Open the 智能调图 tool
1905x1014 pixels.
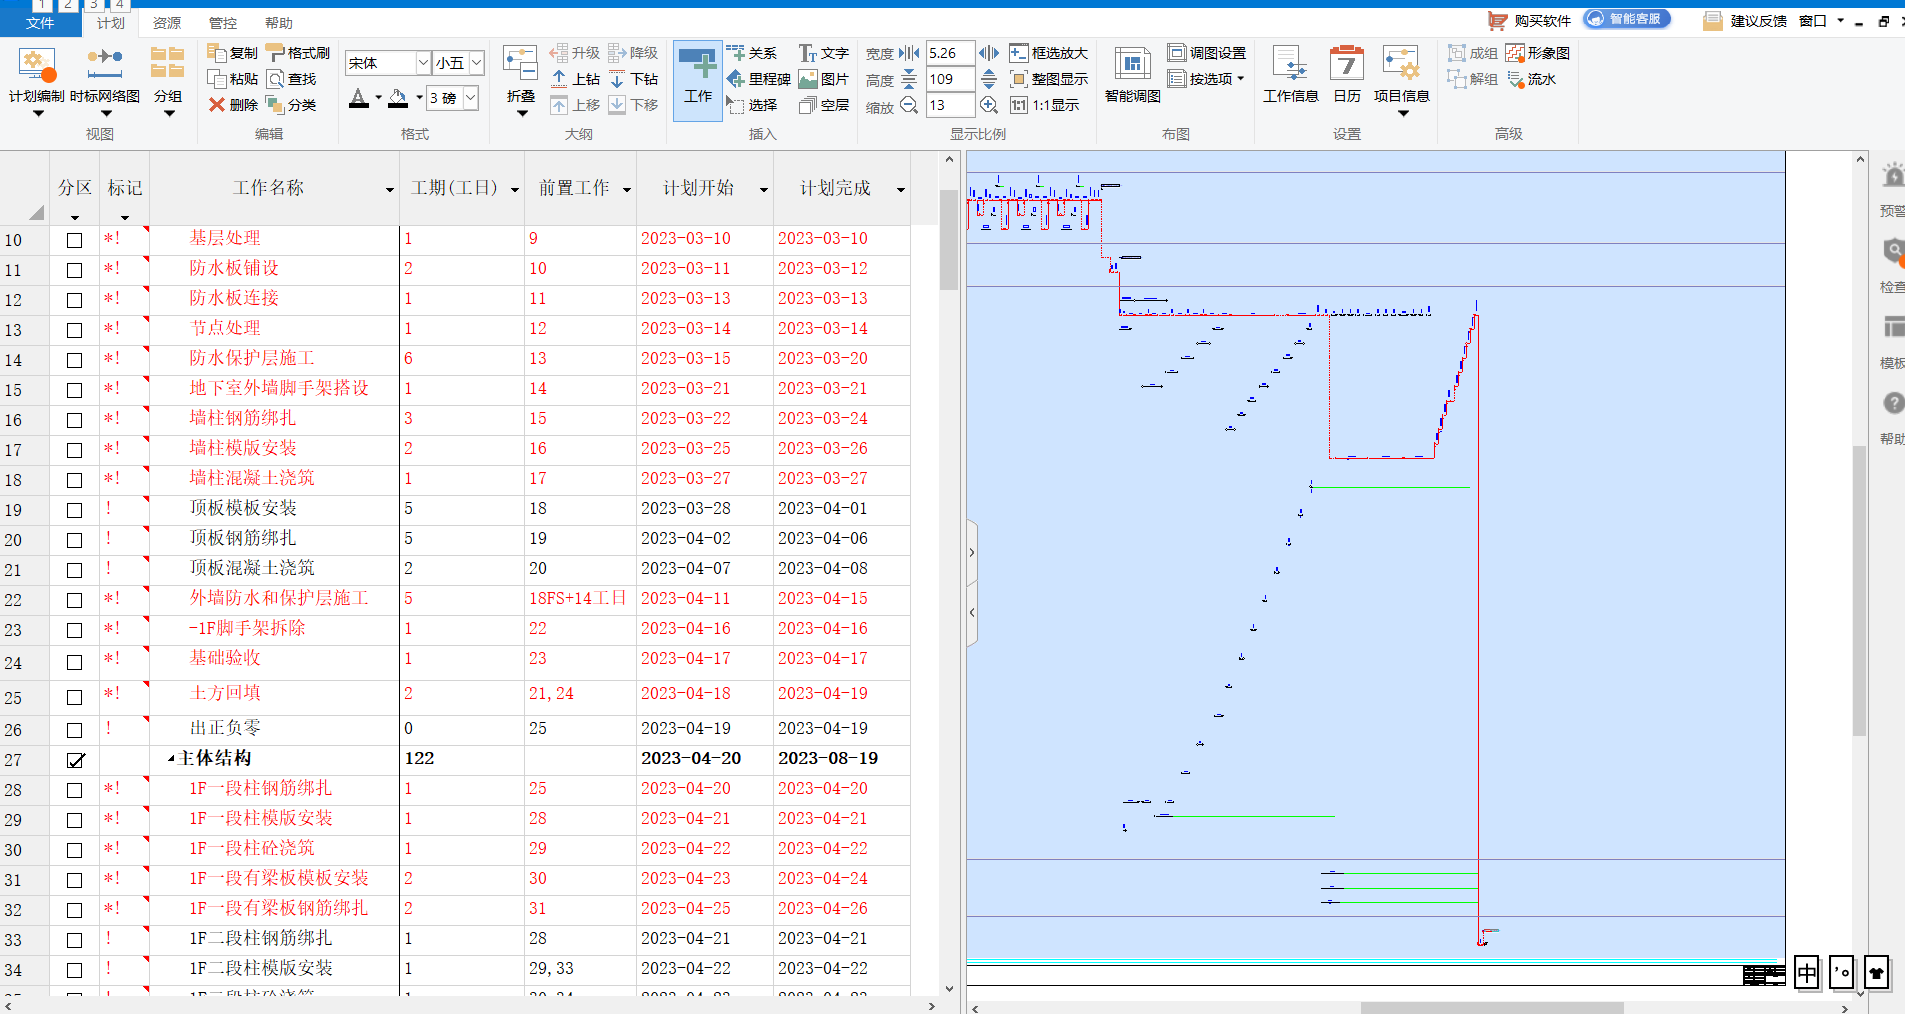tap(1132, 75)
